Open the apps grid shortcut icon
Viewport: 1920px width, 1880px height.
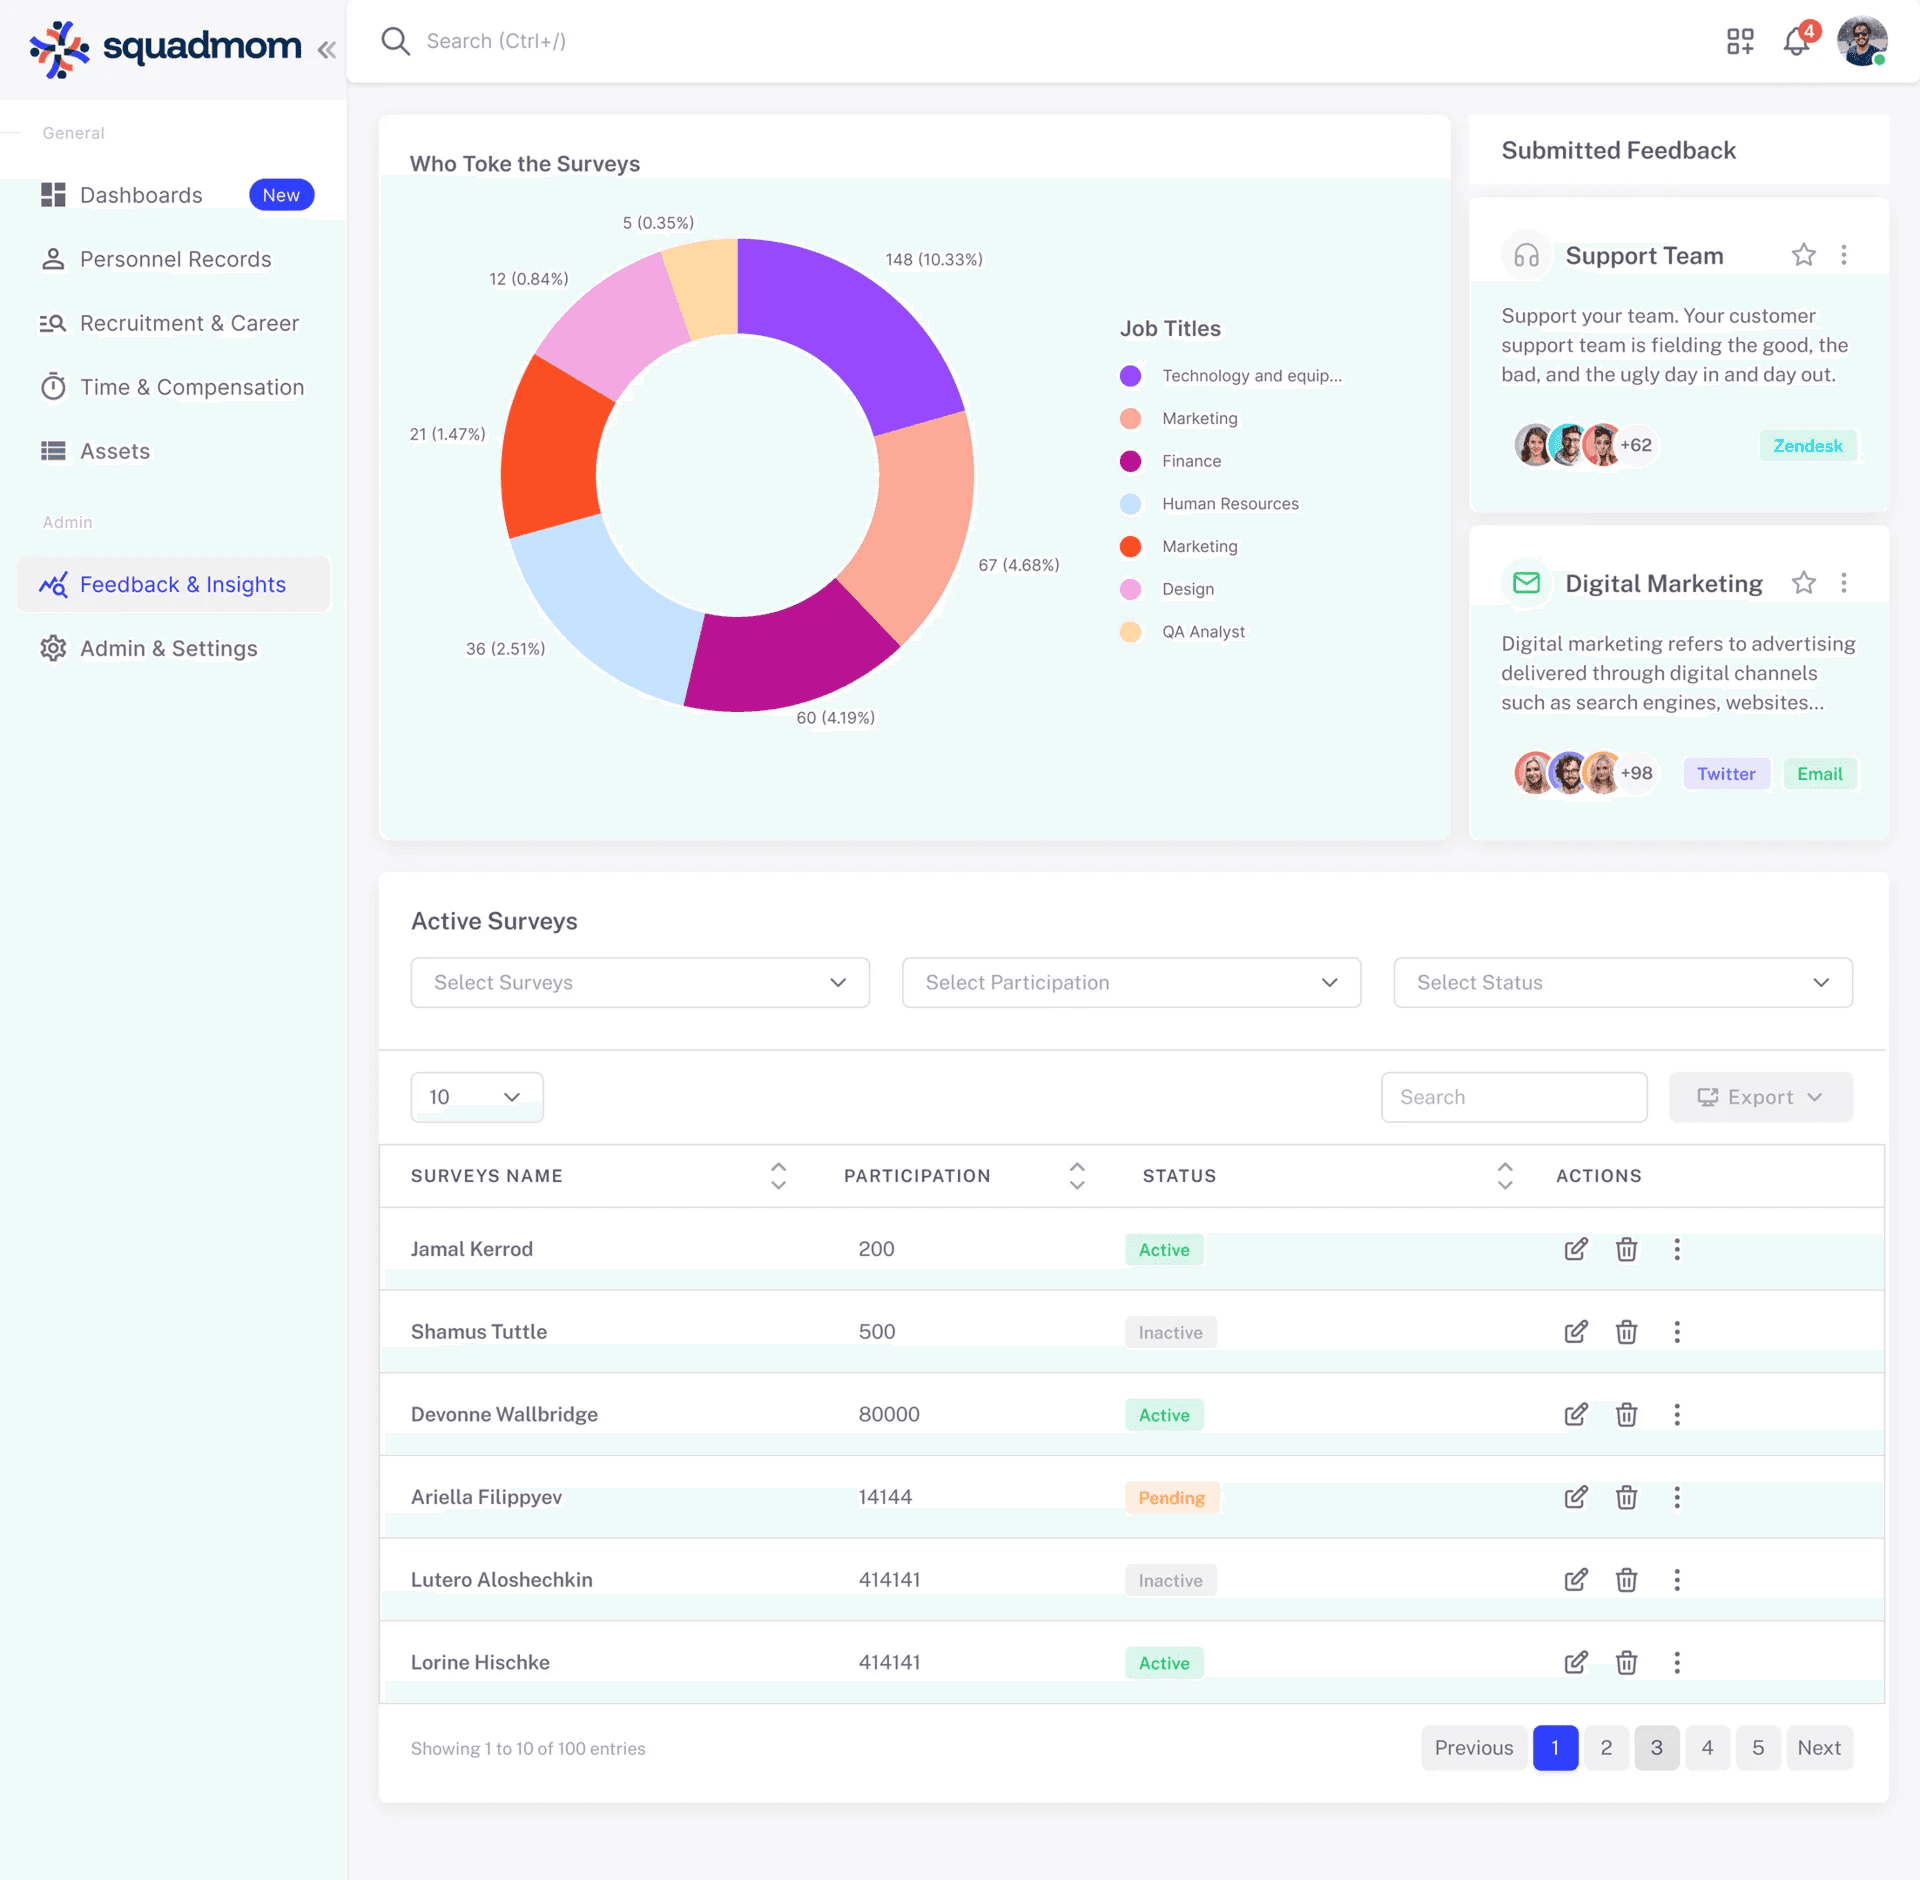[1740, 42]
